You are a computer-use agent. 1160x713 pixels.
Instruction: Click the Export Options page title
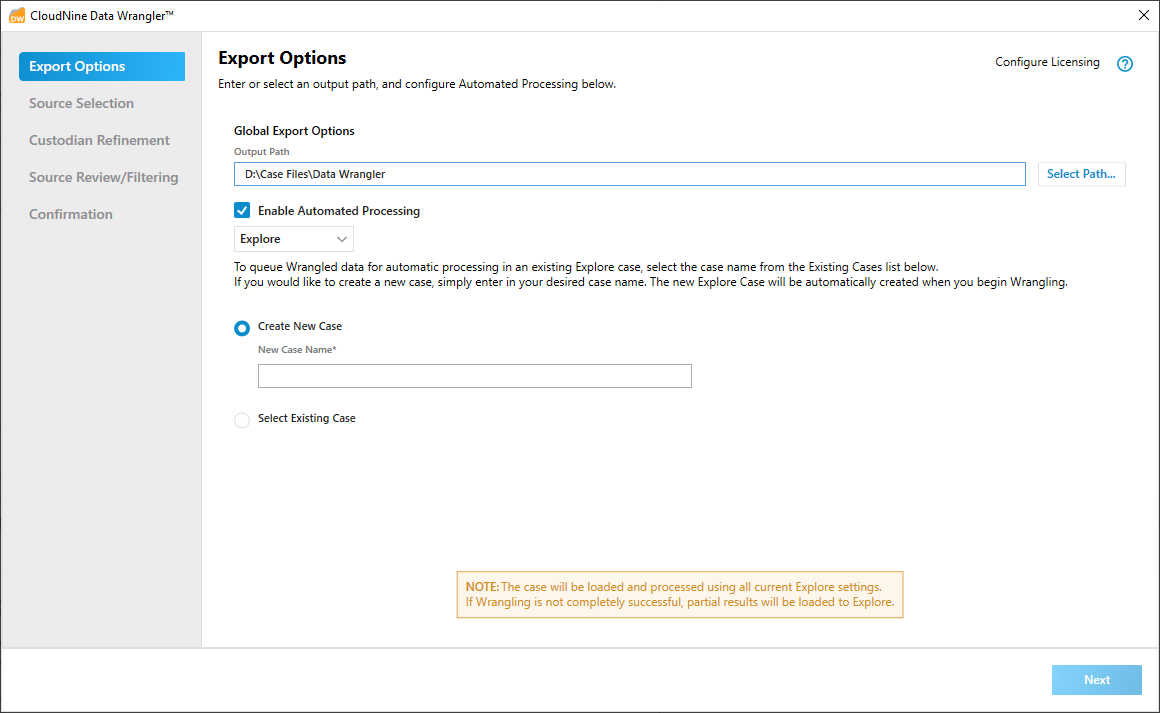click(x=282, y=58)
